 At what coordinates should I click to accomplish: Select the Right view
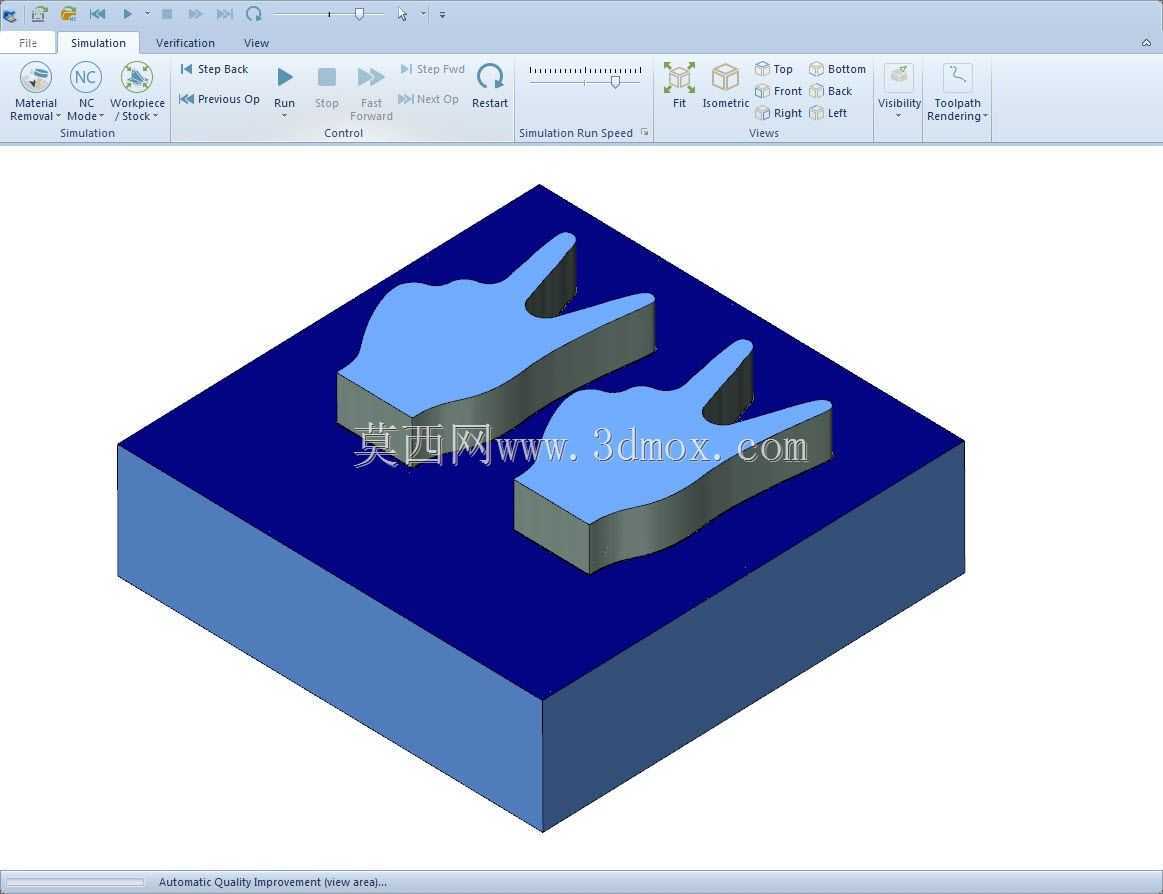click(778, 114)
